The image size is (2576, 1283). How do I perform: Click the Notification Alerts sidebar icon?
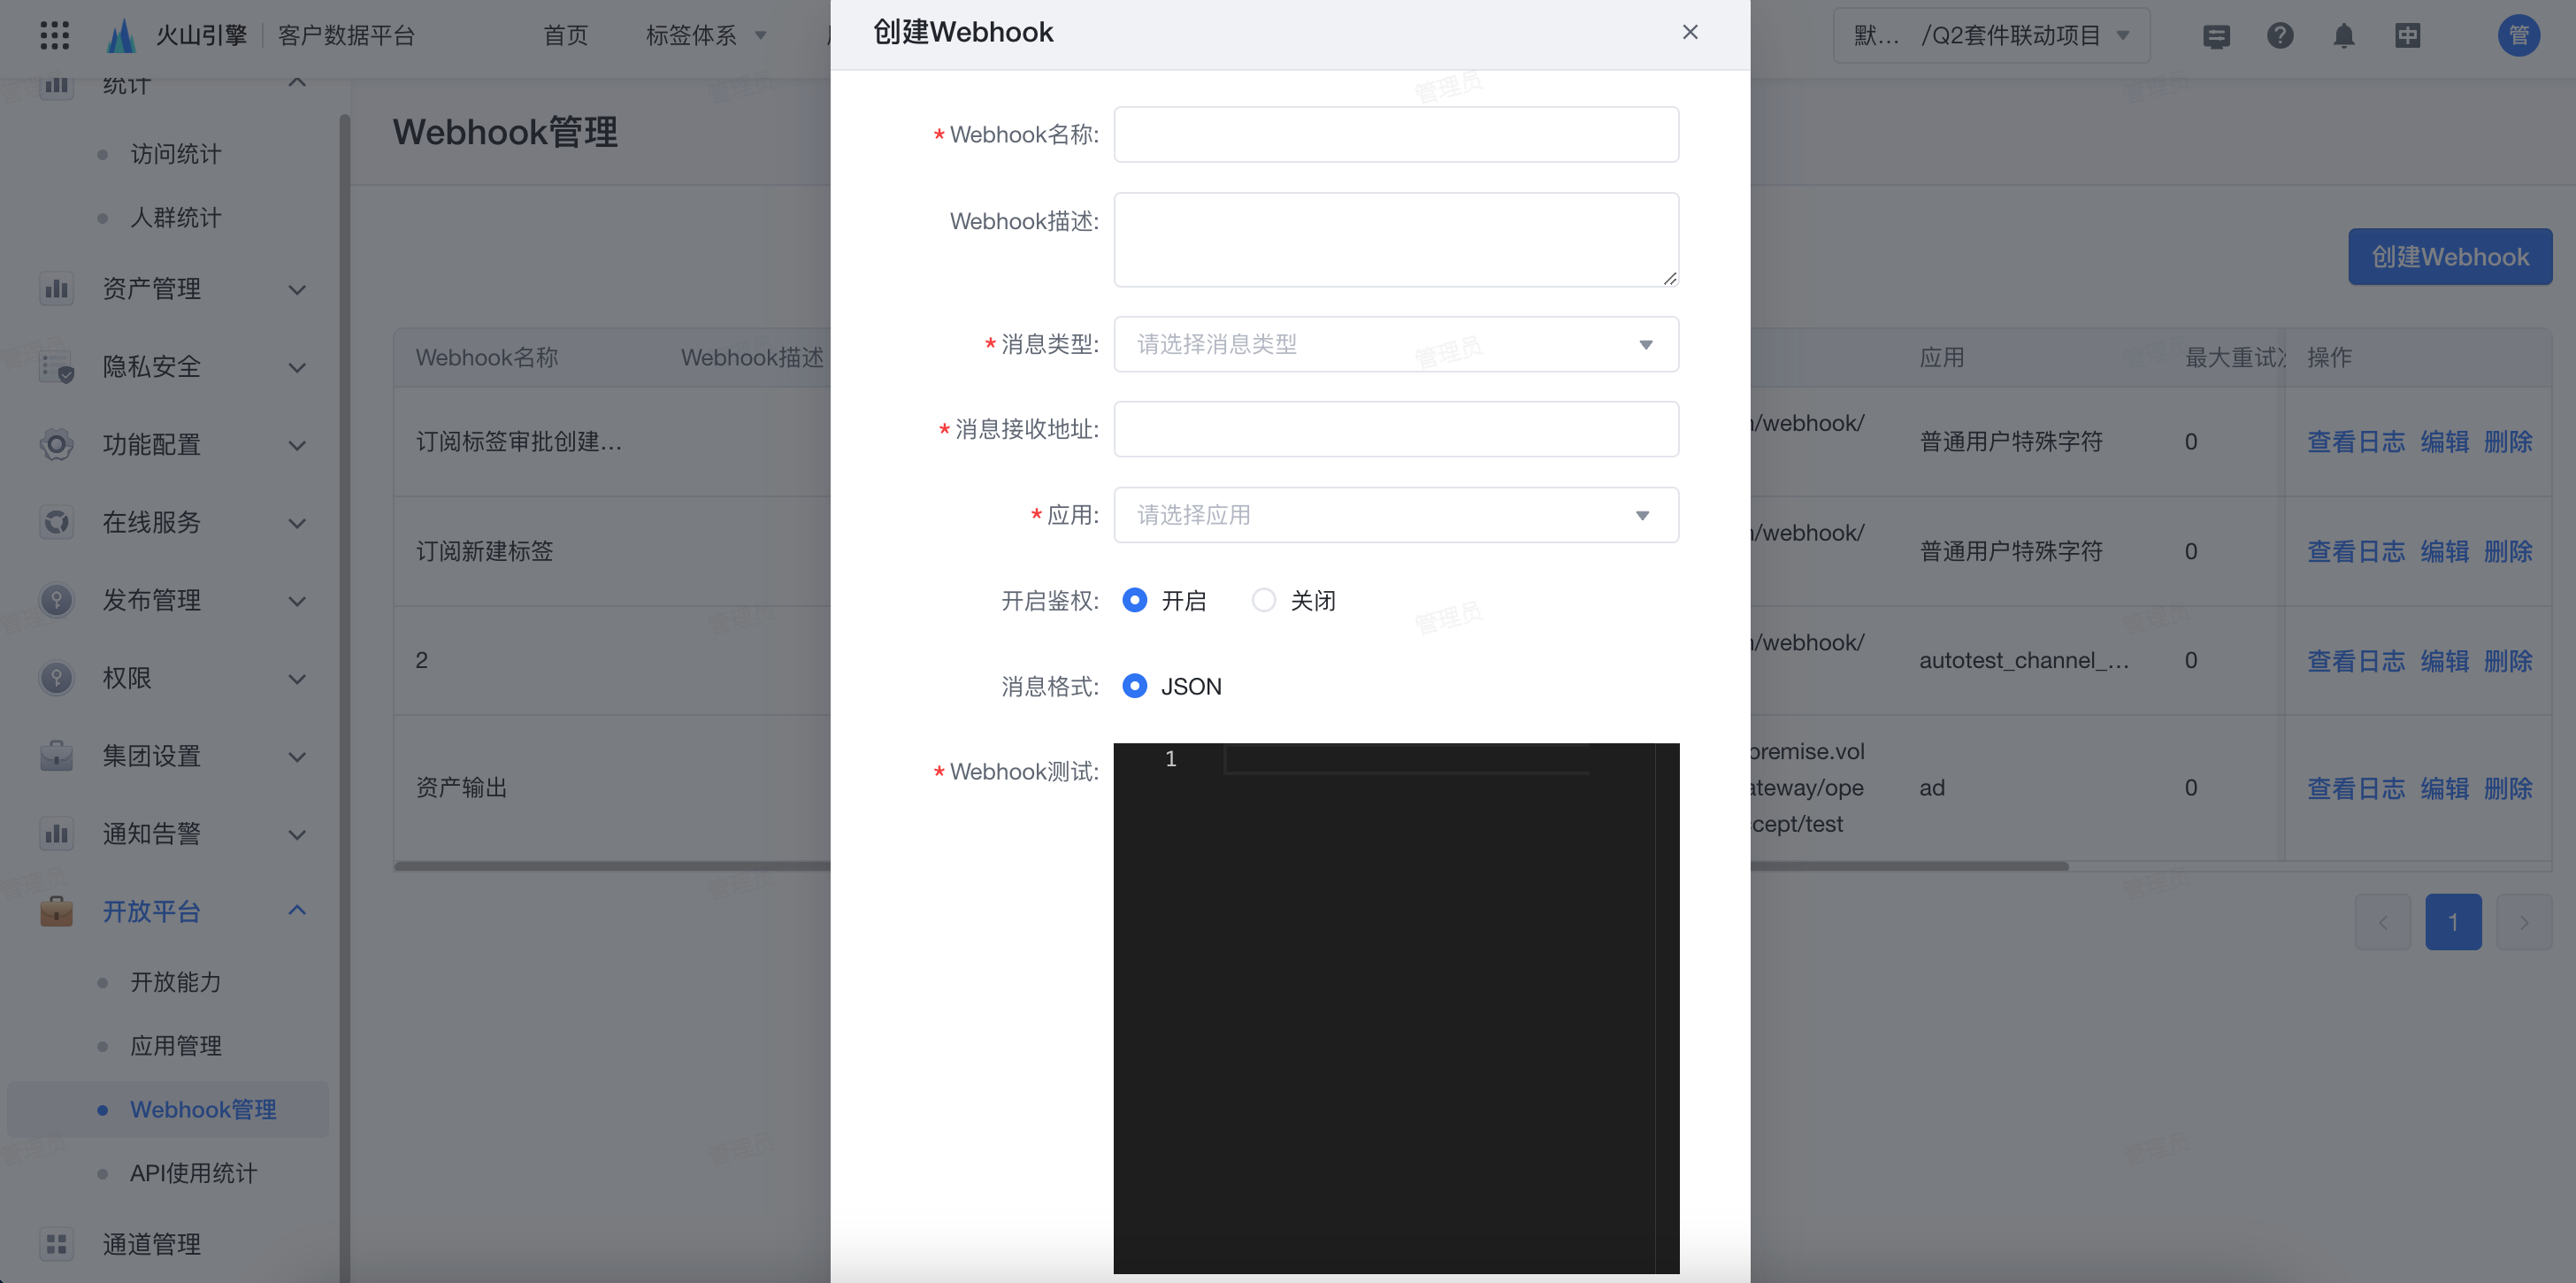click(x=56, y=833)
